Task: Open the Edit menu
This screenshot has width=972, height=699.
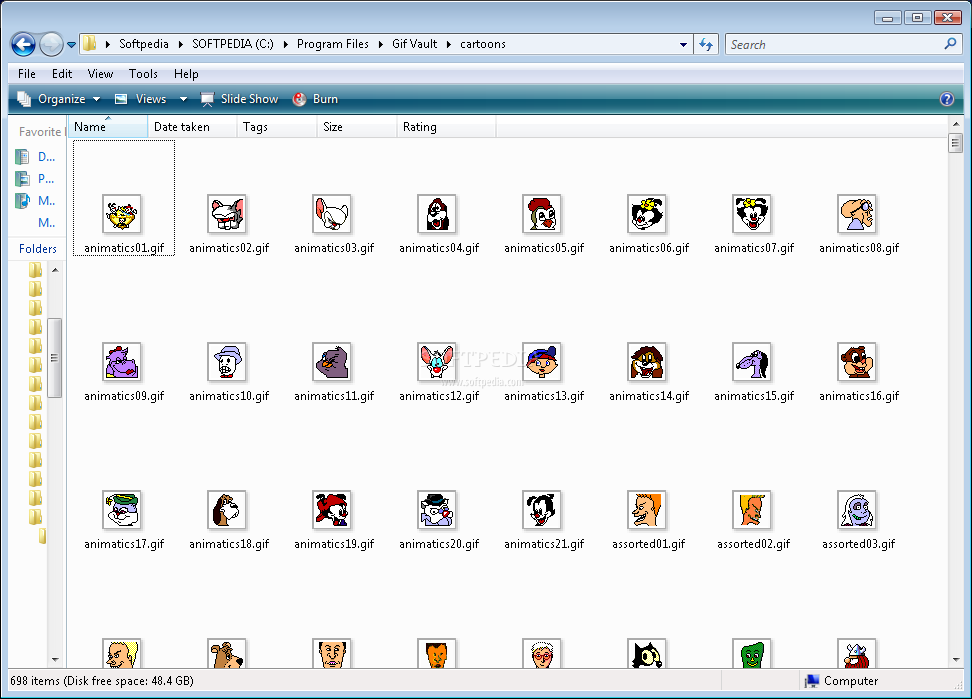Action: point(62,74)
